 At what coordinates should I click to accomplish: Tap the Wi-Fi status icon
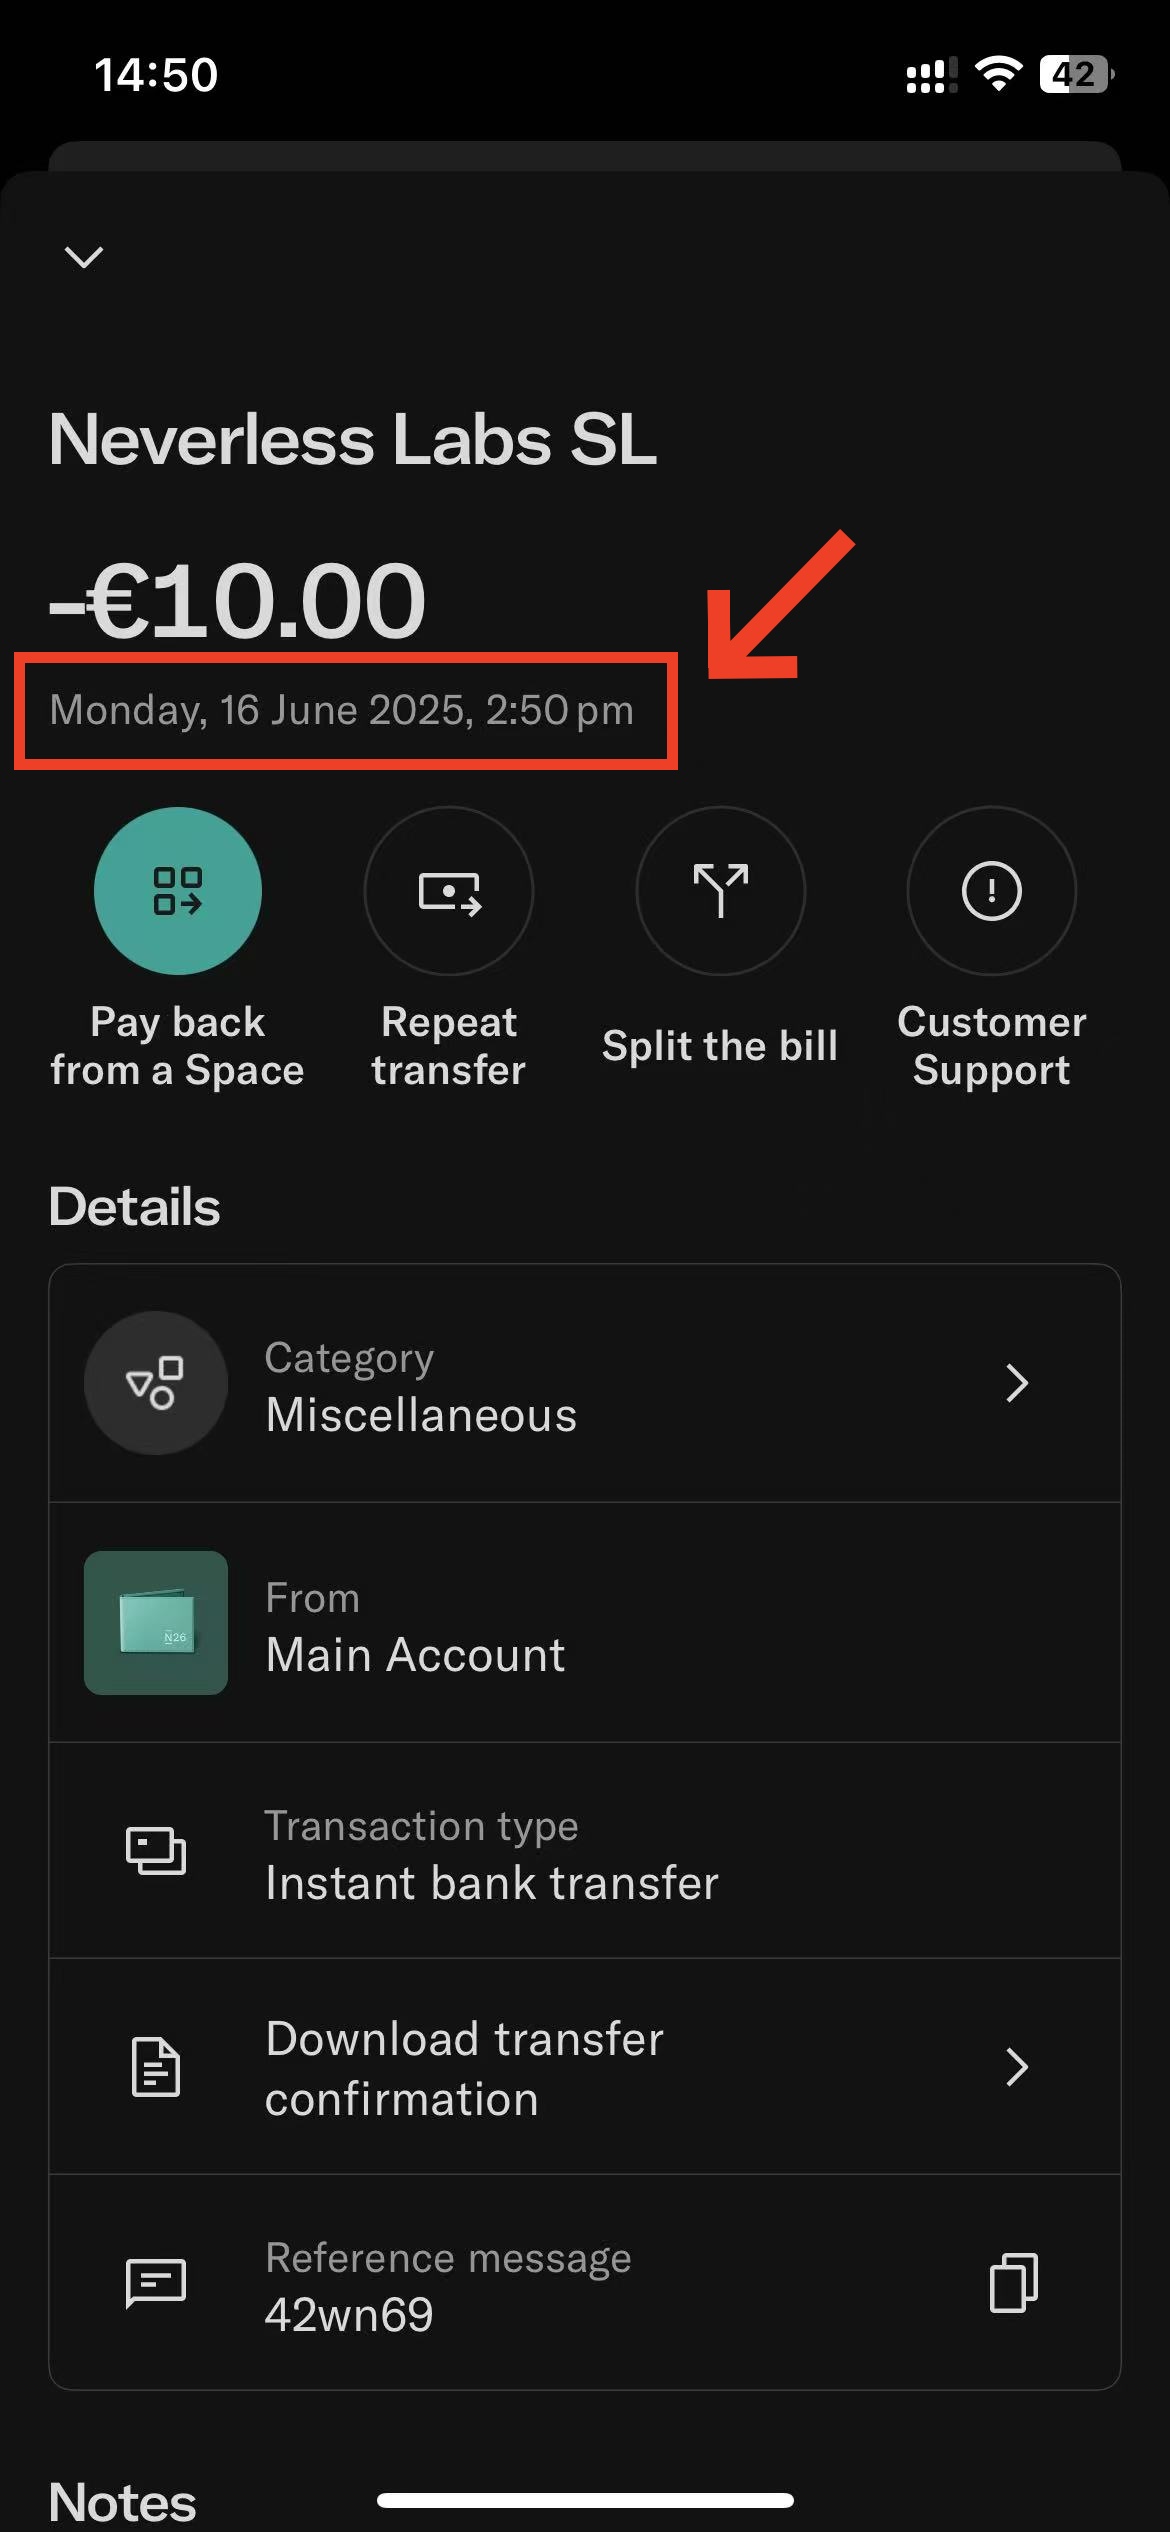[998, 74]
